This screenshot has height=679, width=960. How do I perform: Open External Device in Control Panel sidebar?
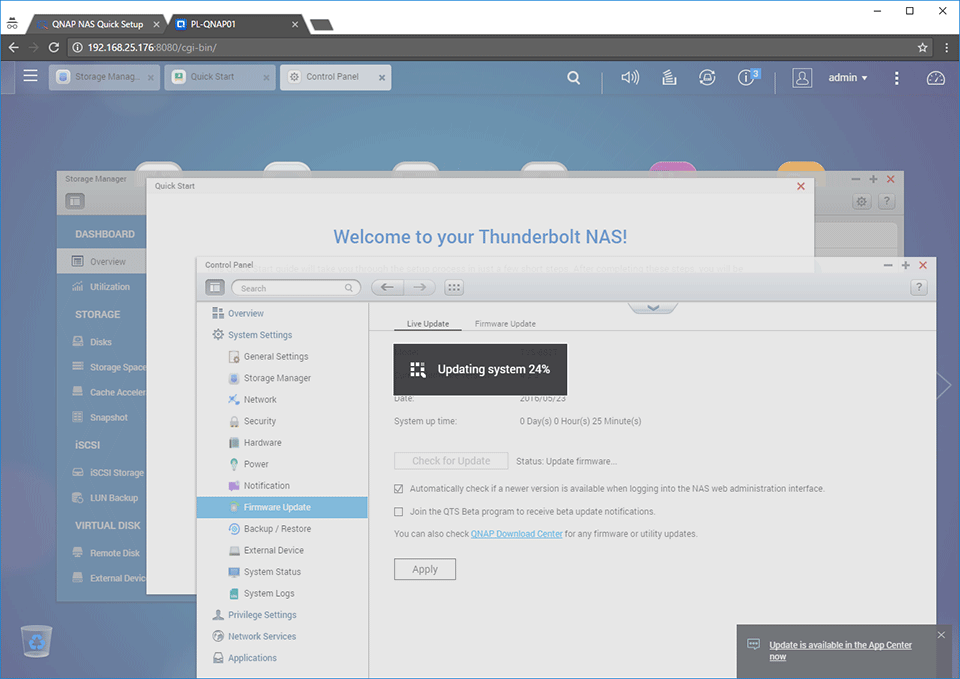coord(273,550)
